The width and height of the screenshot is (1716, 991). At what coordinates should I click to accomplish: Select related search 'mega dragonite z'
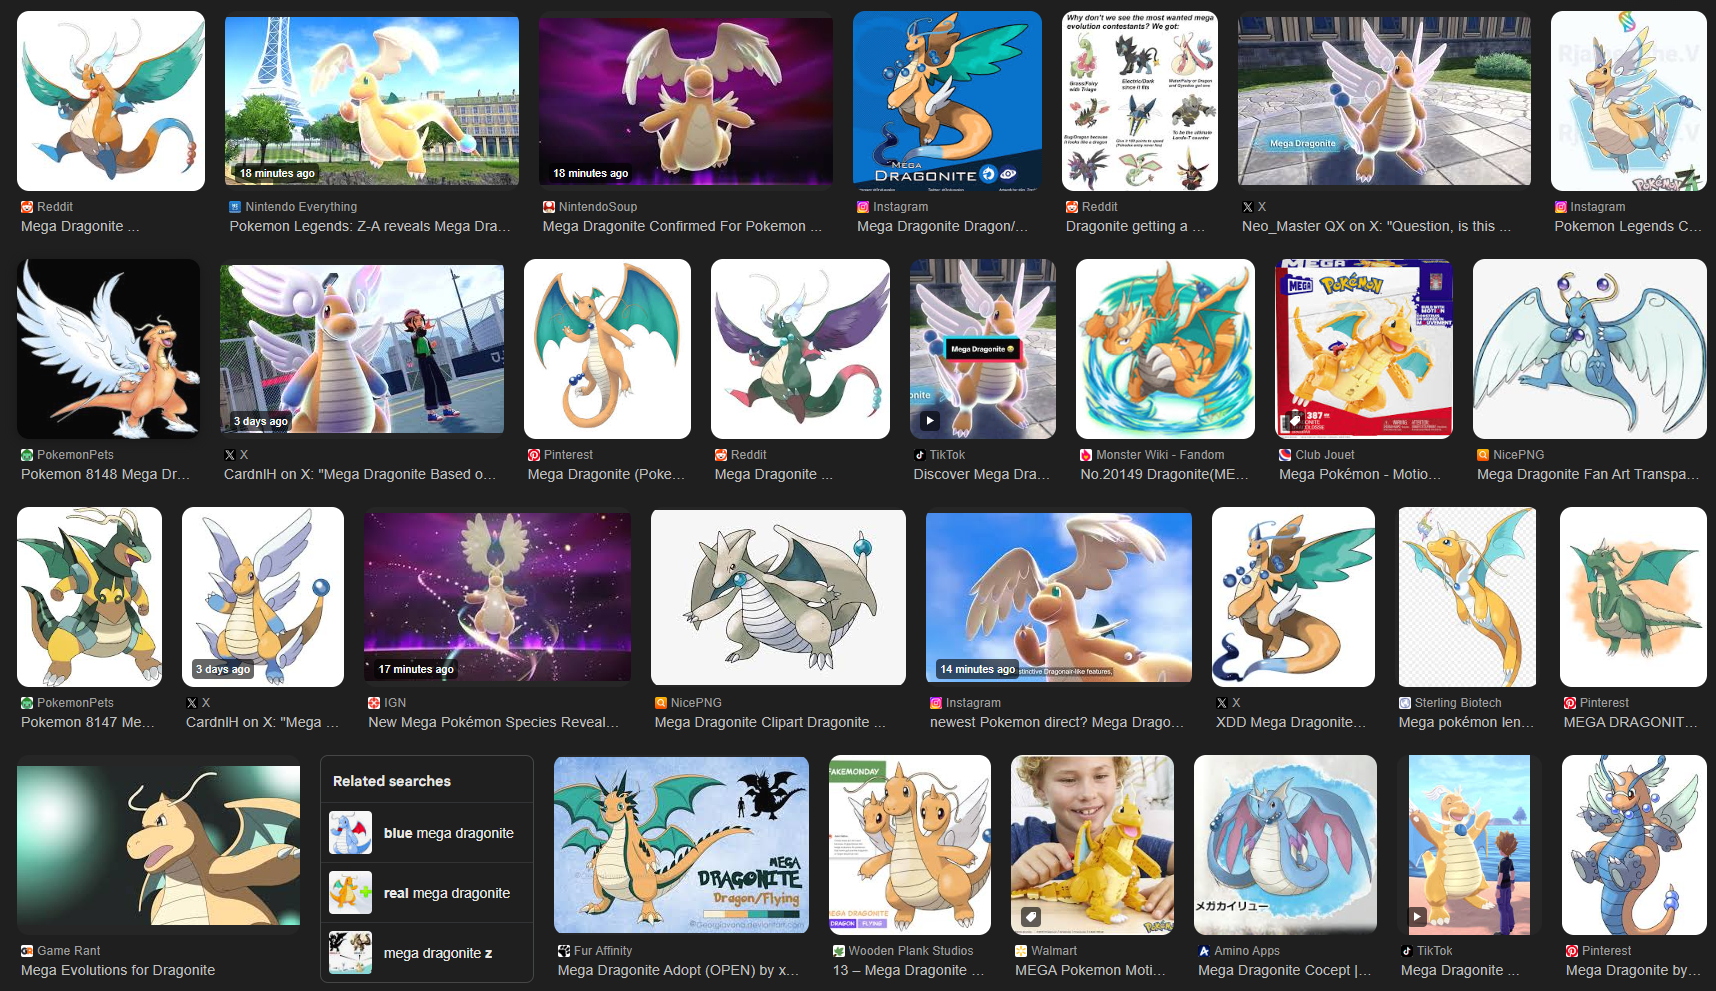click(x=427, y=953)
